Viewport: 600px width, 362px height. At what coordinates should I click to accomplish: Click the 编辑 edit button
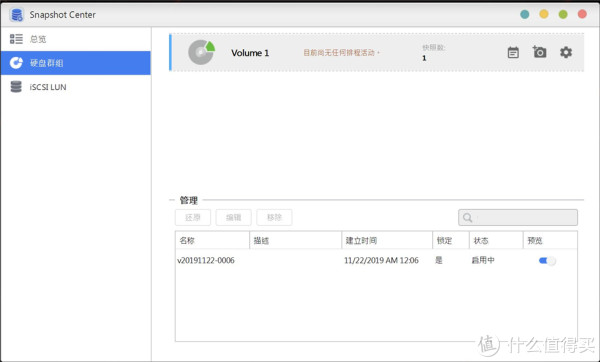coord(233,217)
